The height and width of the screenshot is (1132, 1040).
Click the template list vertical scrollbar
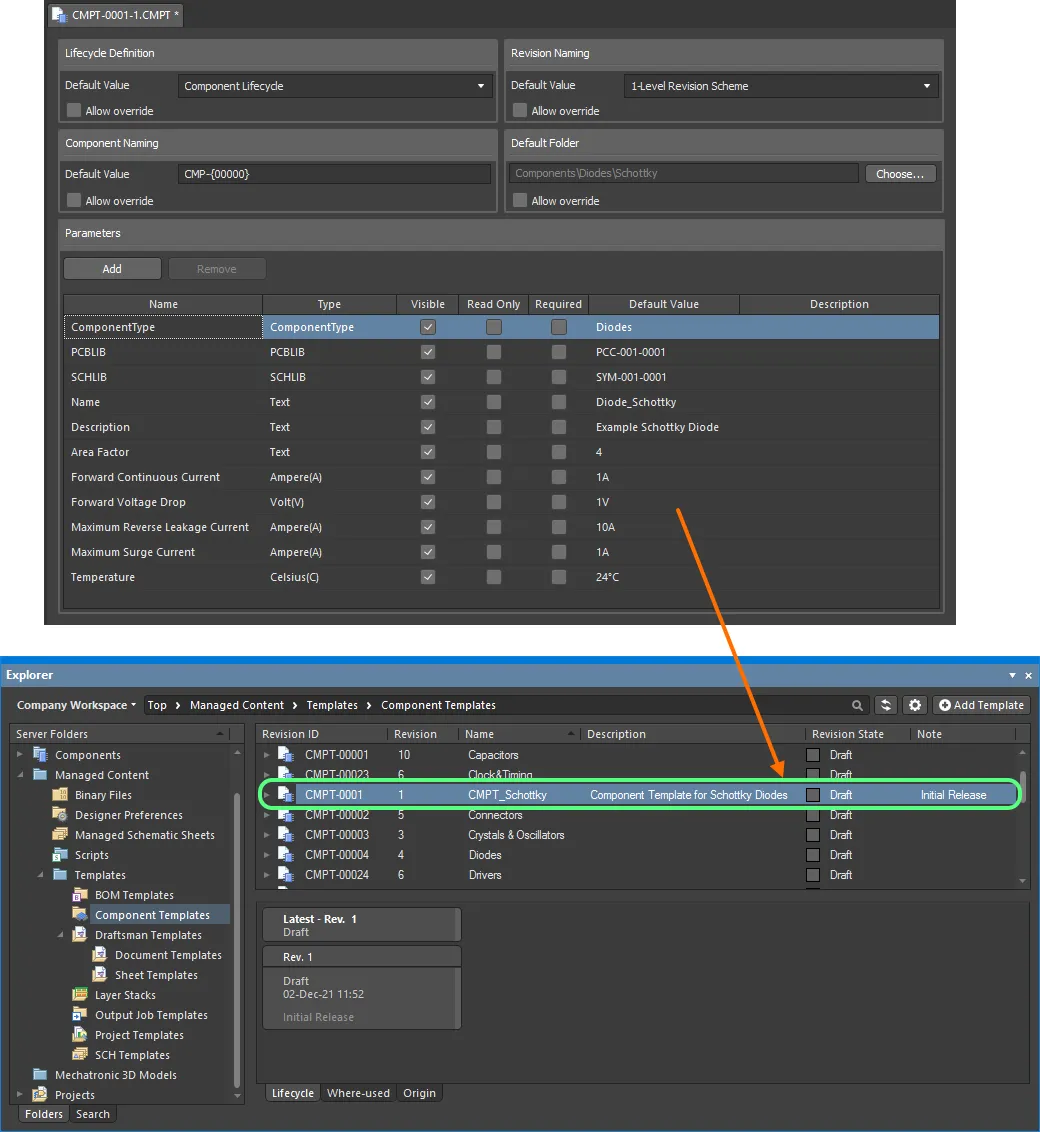pos(1022,790)
